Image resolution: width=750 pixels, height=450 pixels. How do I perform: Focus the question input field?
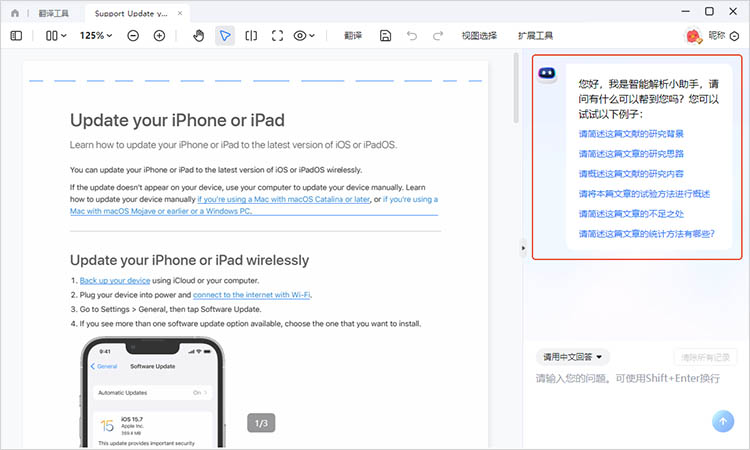628,379
